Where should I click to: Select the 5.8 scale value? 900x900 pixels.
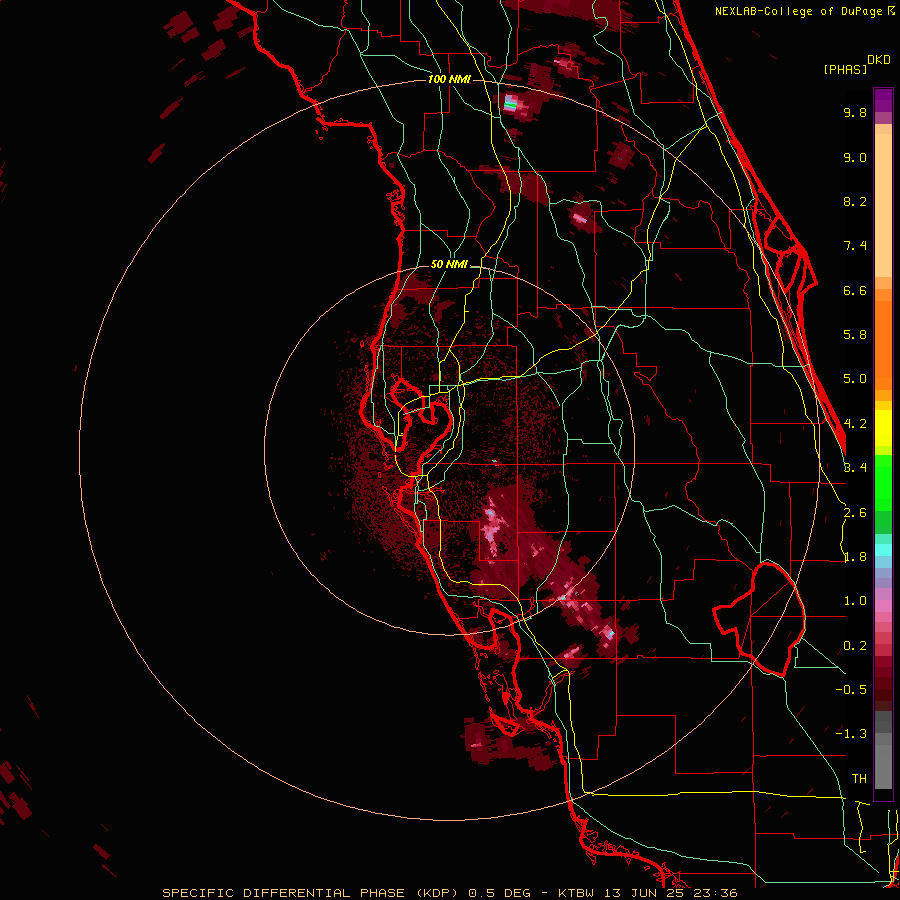[x=855, y=335]
